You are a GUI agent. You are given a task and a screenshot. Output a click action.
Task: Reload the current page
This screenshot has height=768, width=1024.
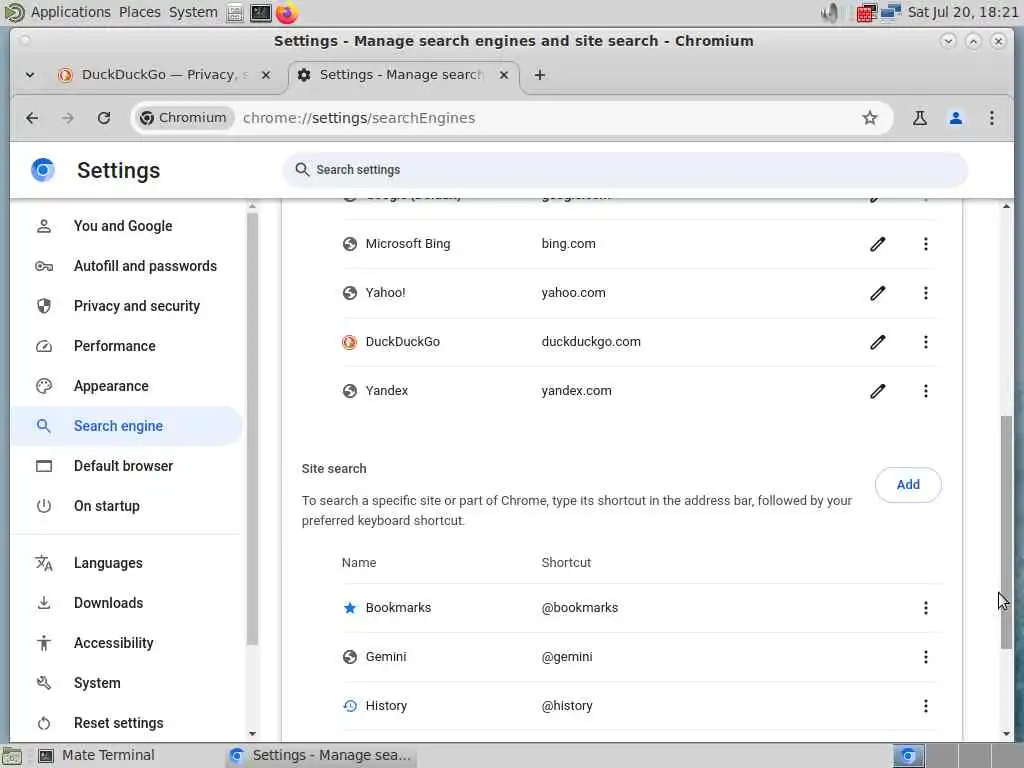click(x=104, y=118)
